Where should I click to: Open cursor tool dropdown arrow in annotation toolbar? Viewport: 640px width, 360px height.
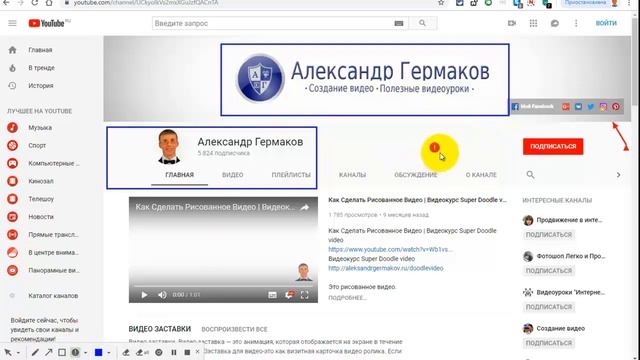[x=18, y=353]
